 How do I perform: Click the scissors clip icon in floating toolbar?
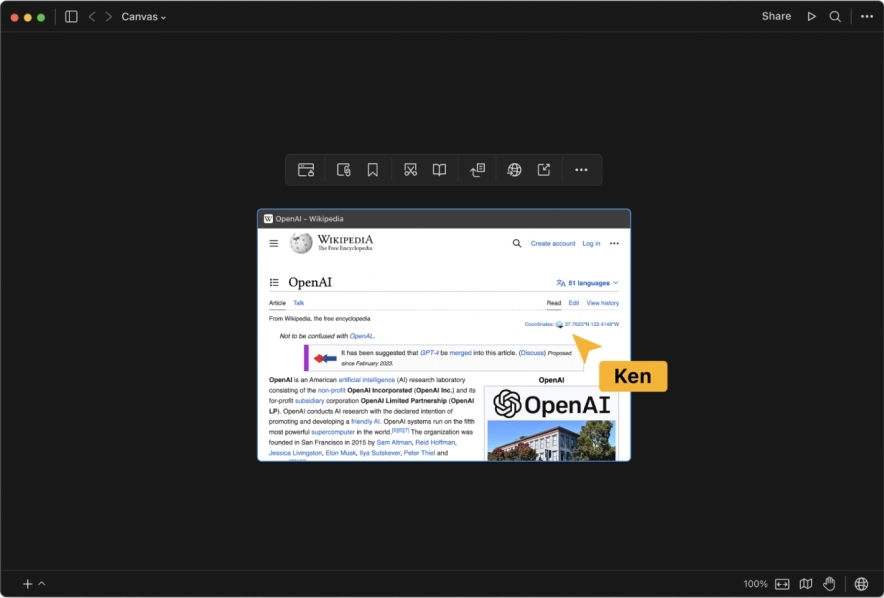(410, 170)
